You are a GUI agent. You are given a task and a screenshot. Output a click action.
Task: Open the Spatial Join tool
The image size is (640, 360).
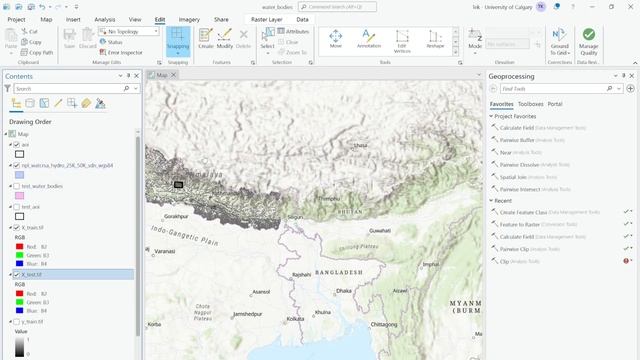coord(513,177)
